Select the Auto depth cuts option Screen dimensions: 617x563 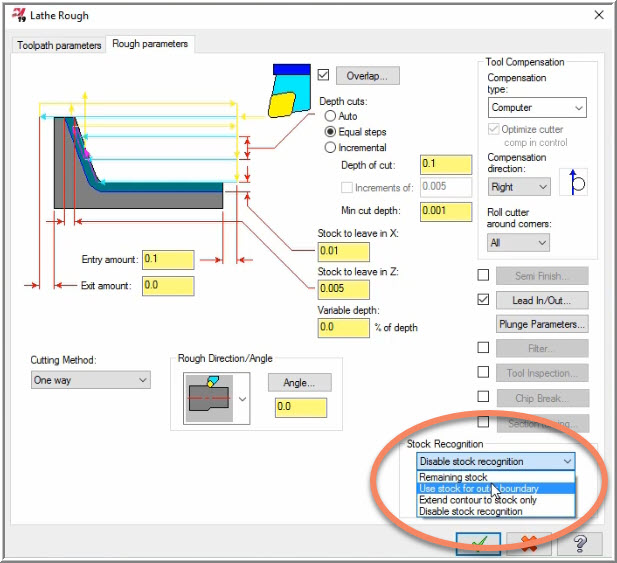coord(331,117)
